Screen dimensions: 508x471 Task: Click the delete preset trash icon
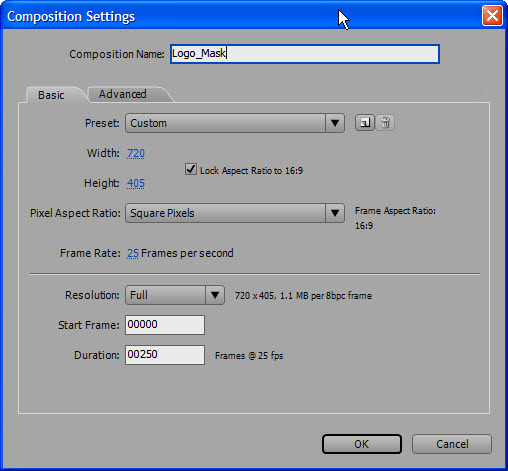385,123
